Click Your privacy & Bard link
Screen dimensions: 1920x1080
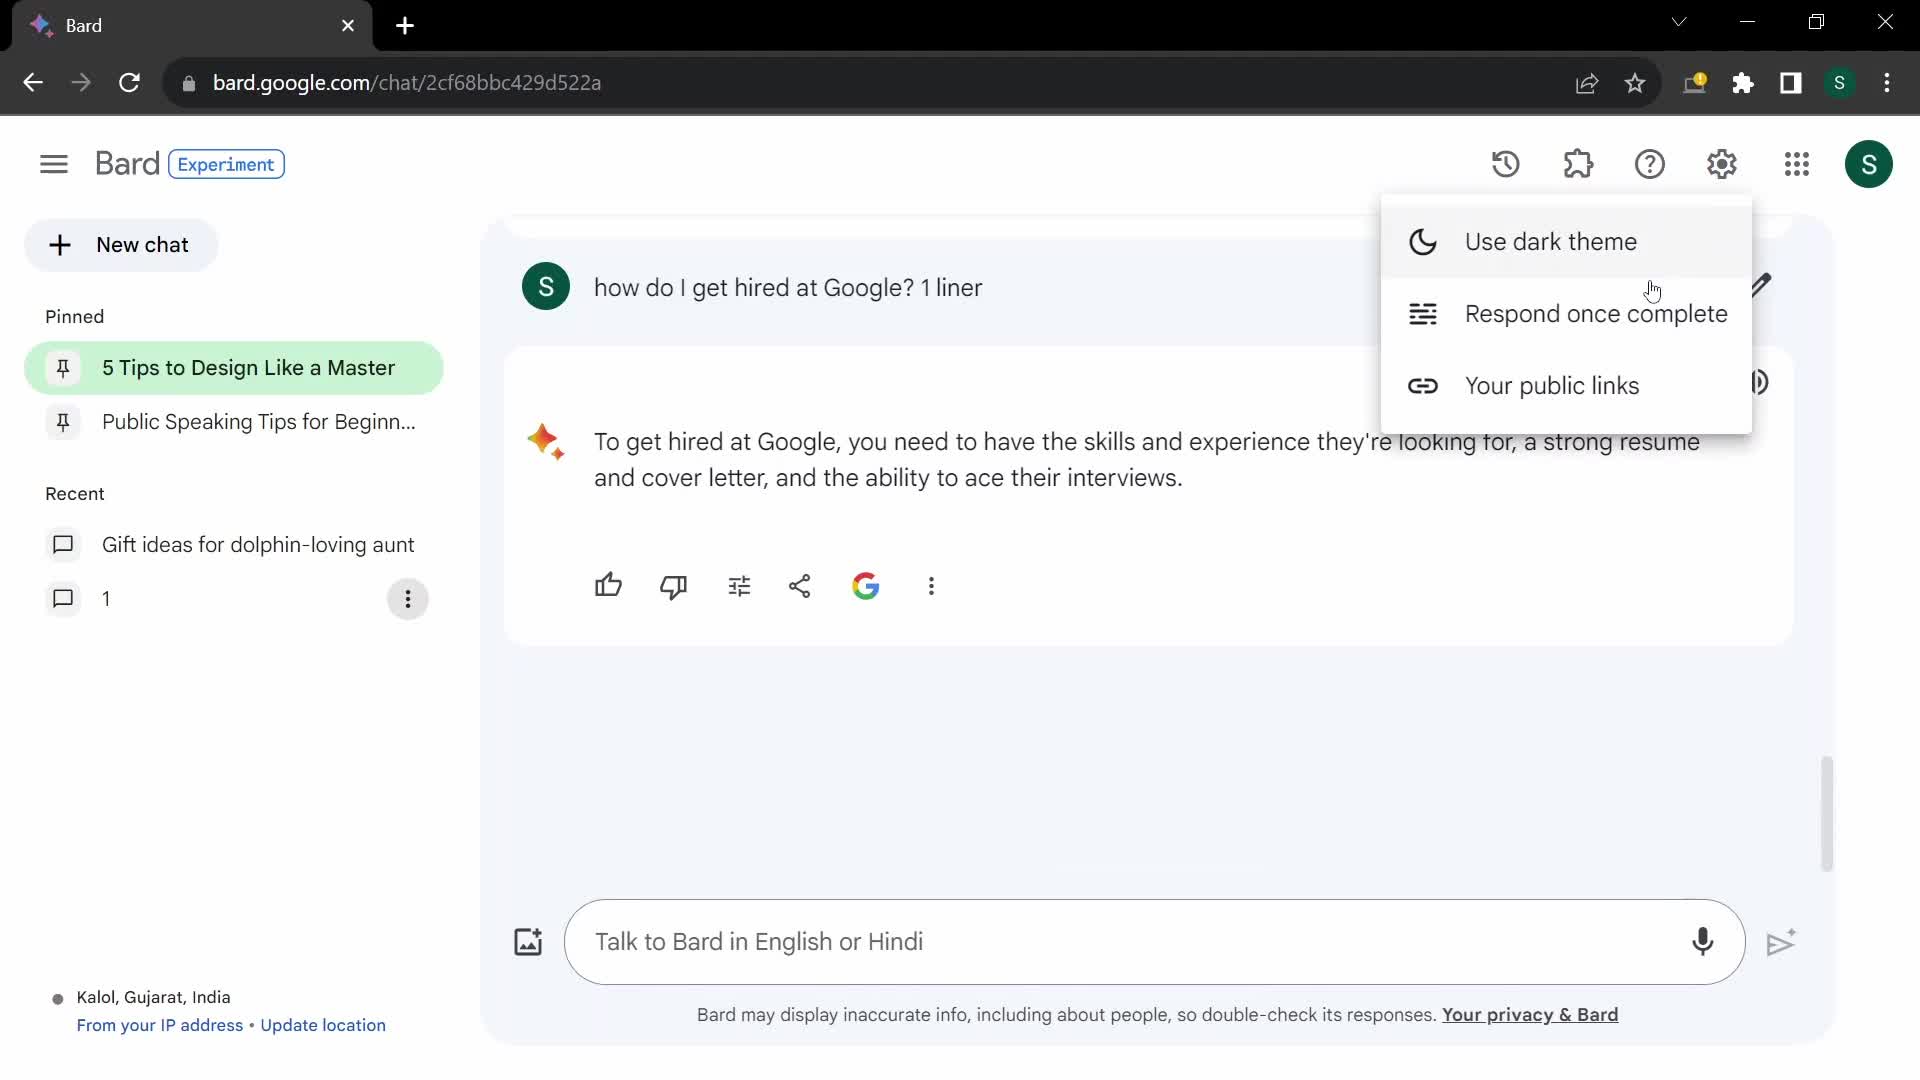pos(1530,1014)
